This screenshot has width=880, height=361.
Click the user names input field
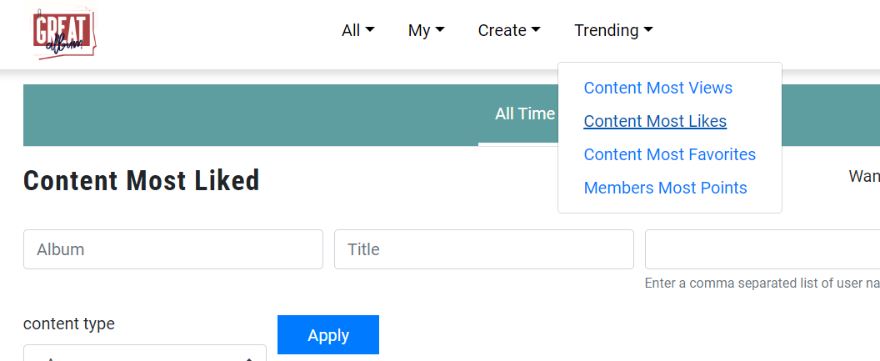762,249
